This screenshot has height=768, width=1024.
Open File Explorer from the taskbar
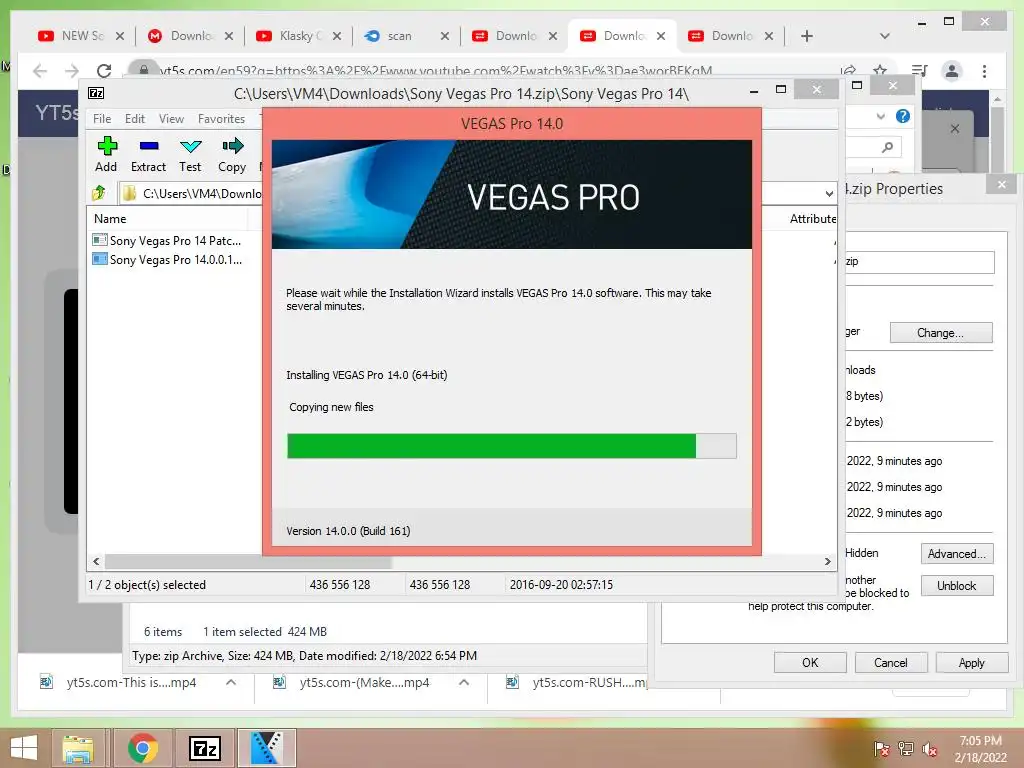pyautogui.click(x=78, y=748)
